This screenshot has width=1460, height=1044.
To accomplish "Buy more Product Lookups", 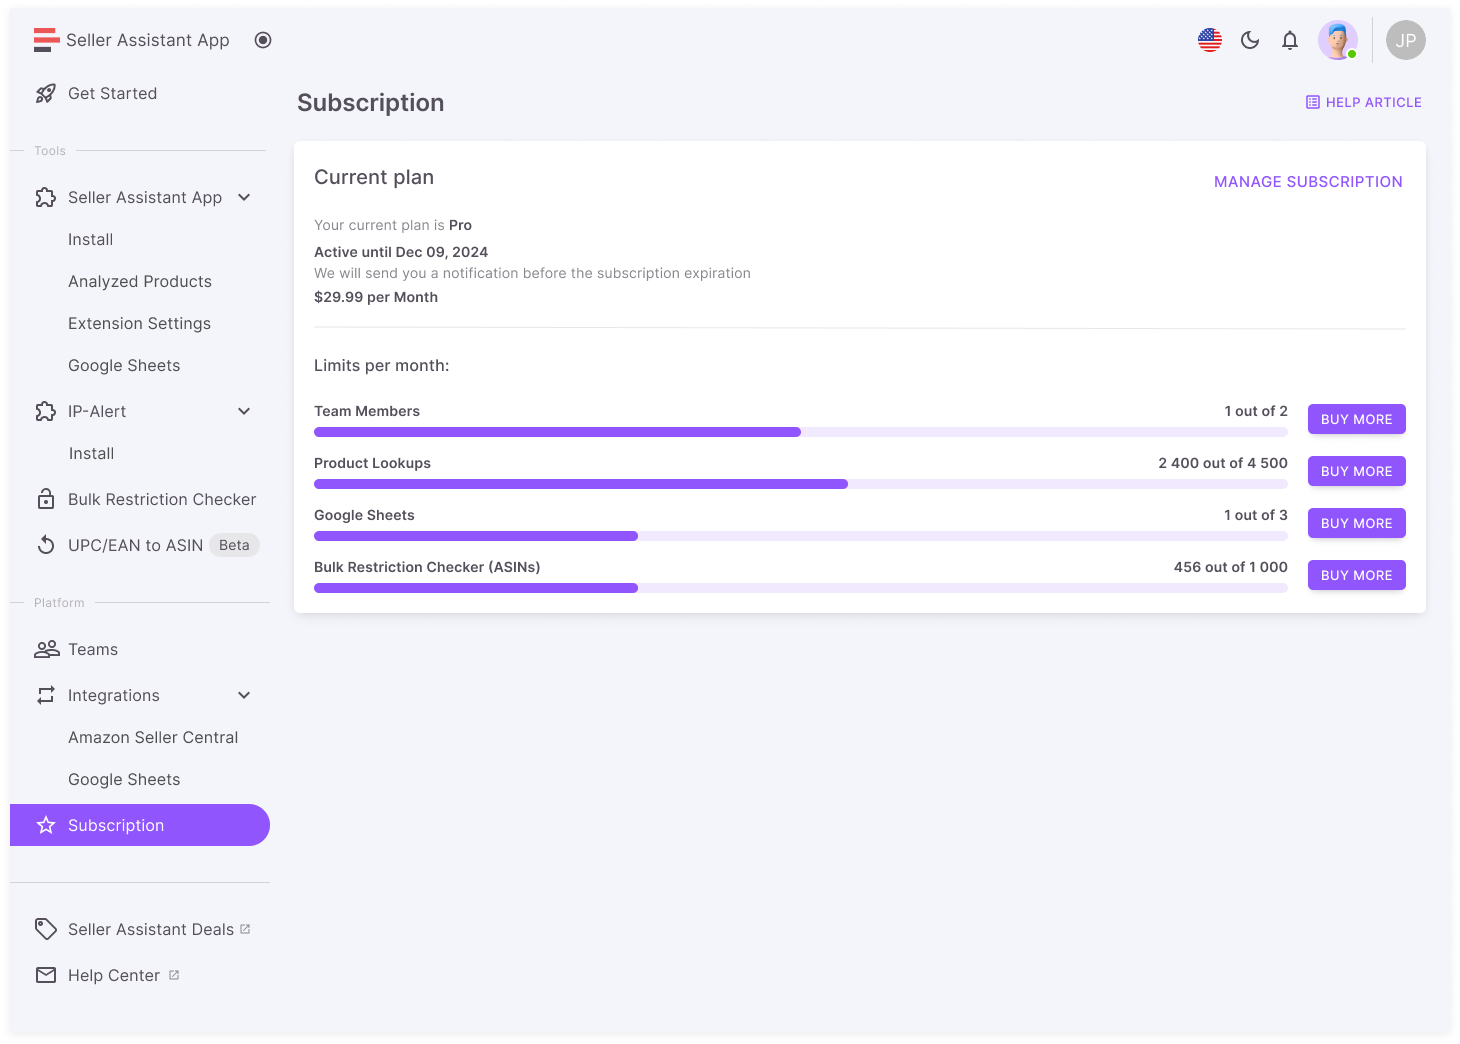I will coord(1356,471).
